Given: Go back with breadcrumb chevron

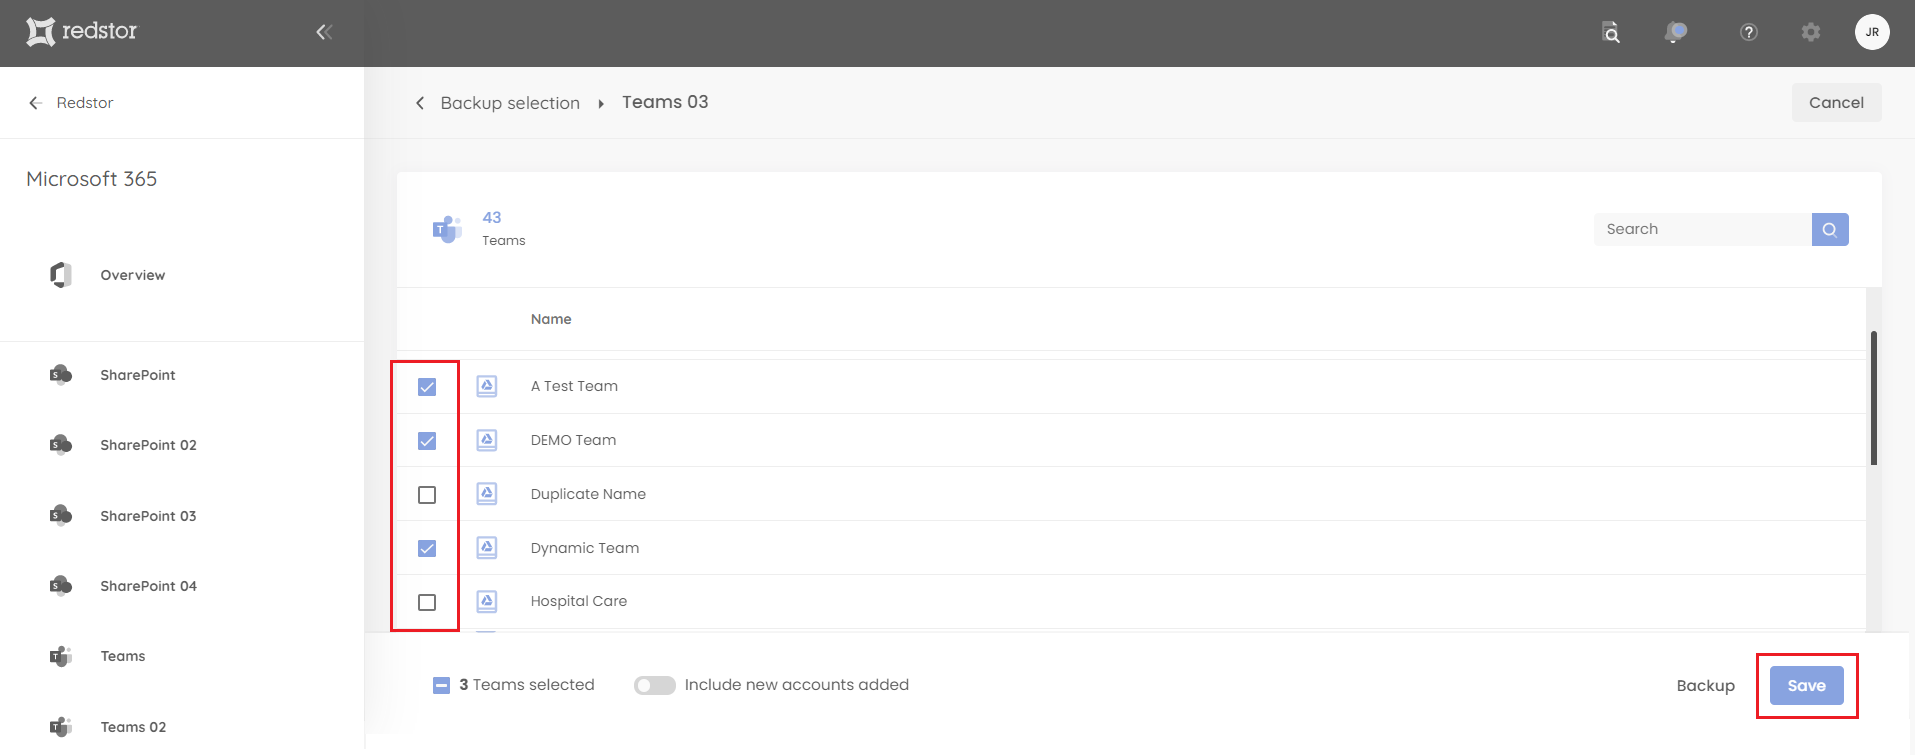Looking at the screenshot, I should (x=420, y=103).
